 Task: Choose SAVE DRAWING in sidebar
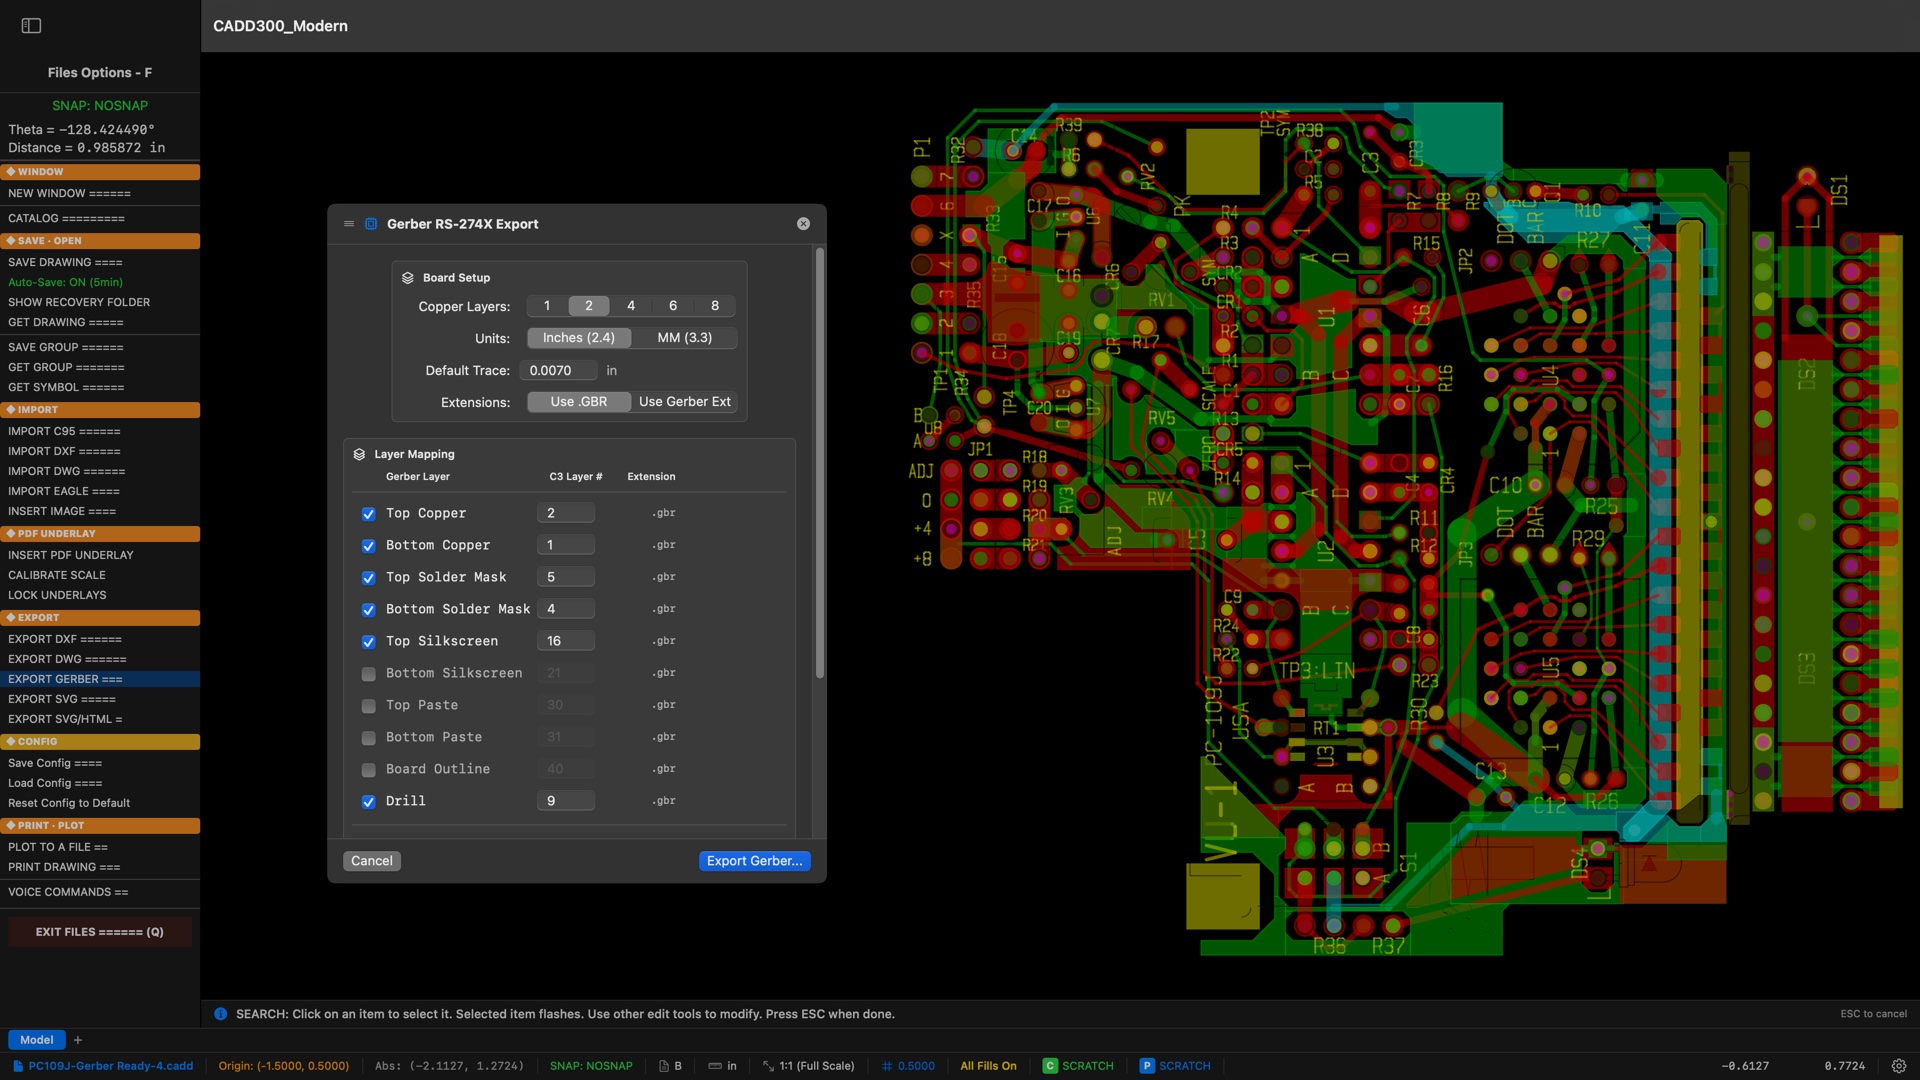tap(100, 262)
